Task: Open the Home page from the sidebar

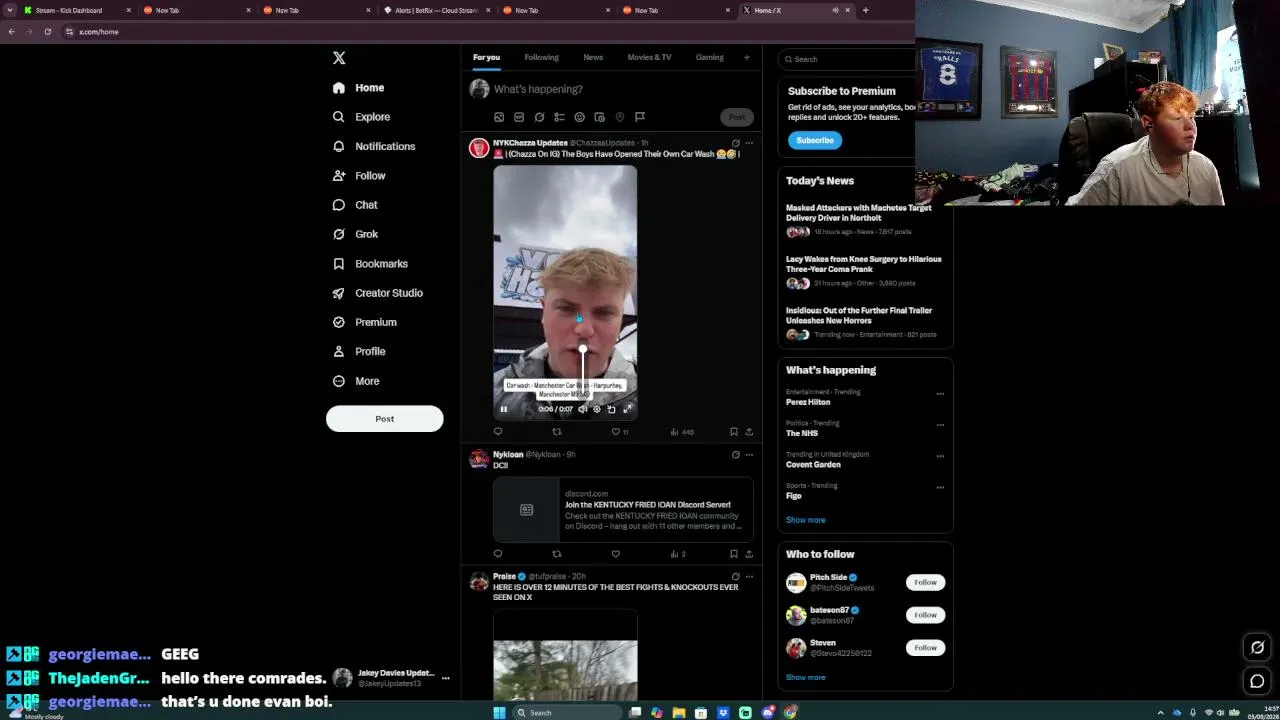Action: tap(358, 88)
